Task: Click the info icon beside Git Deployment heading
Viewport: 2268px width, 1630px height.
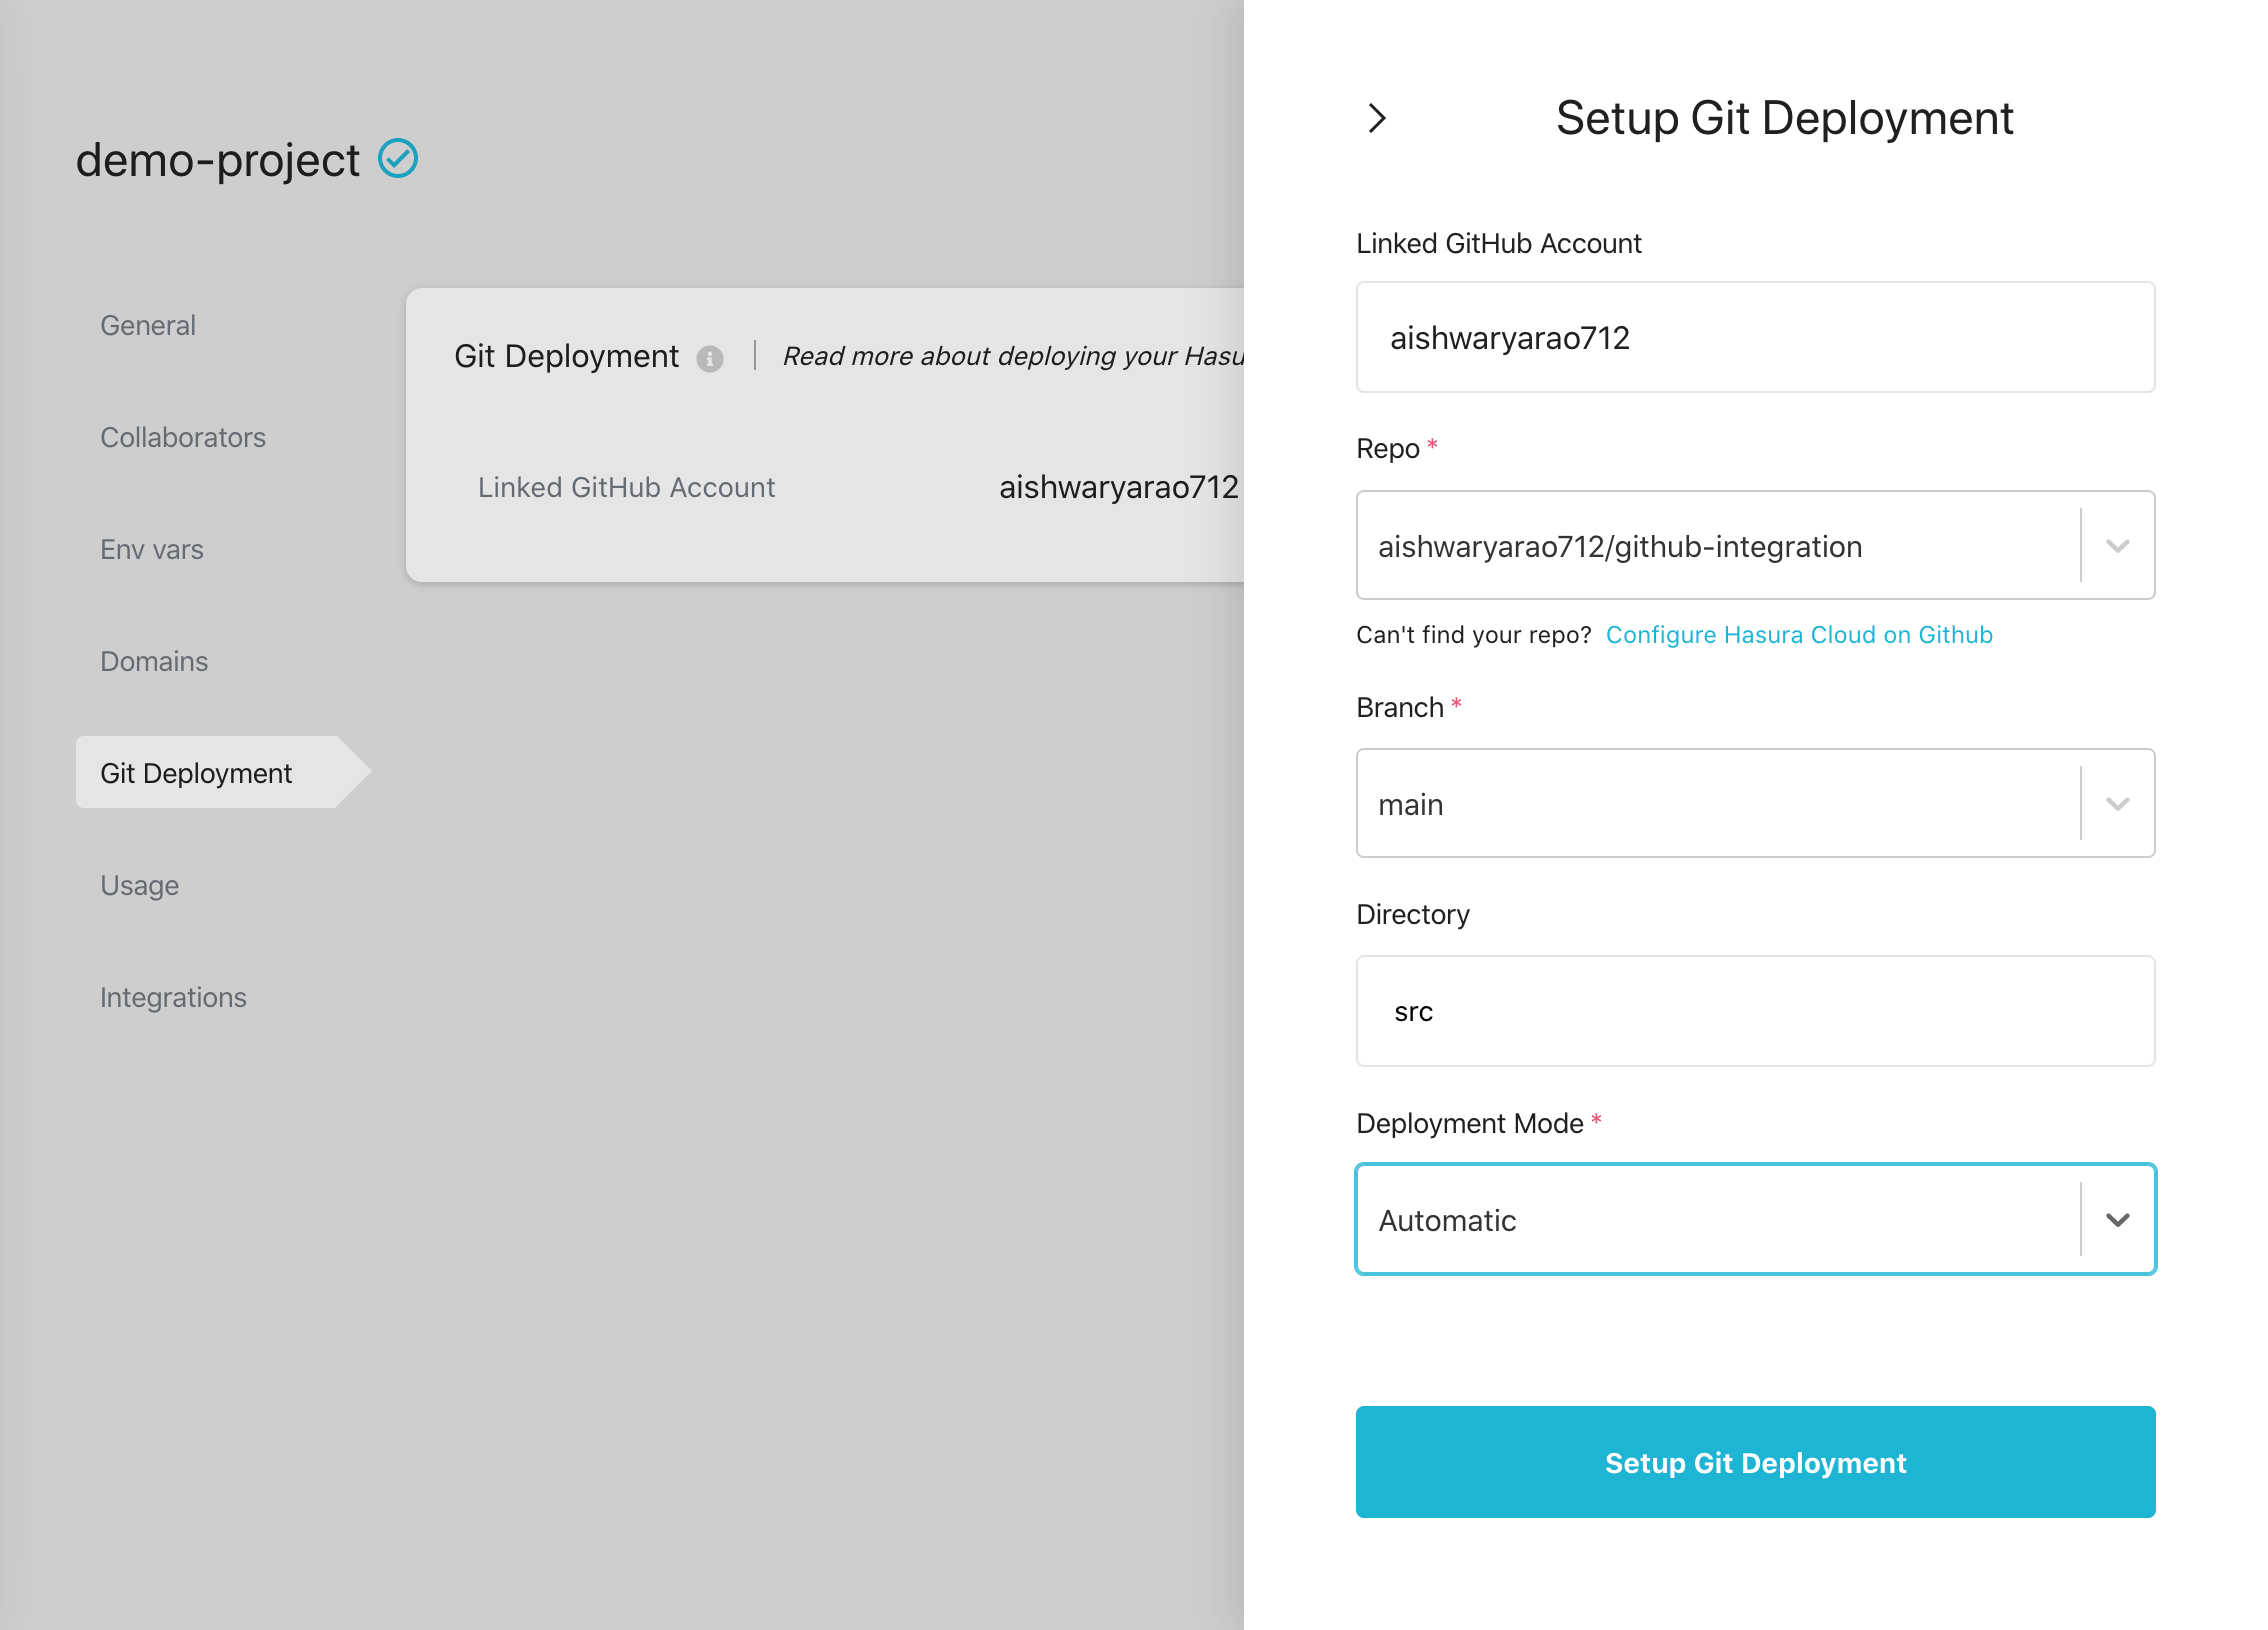Action: (x=711, y=357)
